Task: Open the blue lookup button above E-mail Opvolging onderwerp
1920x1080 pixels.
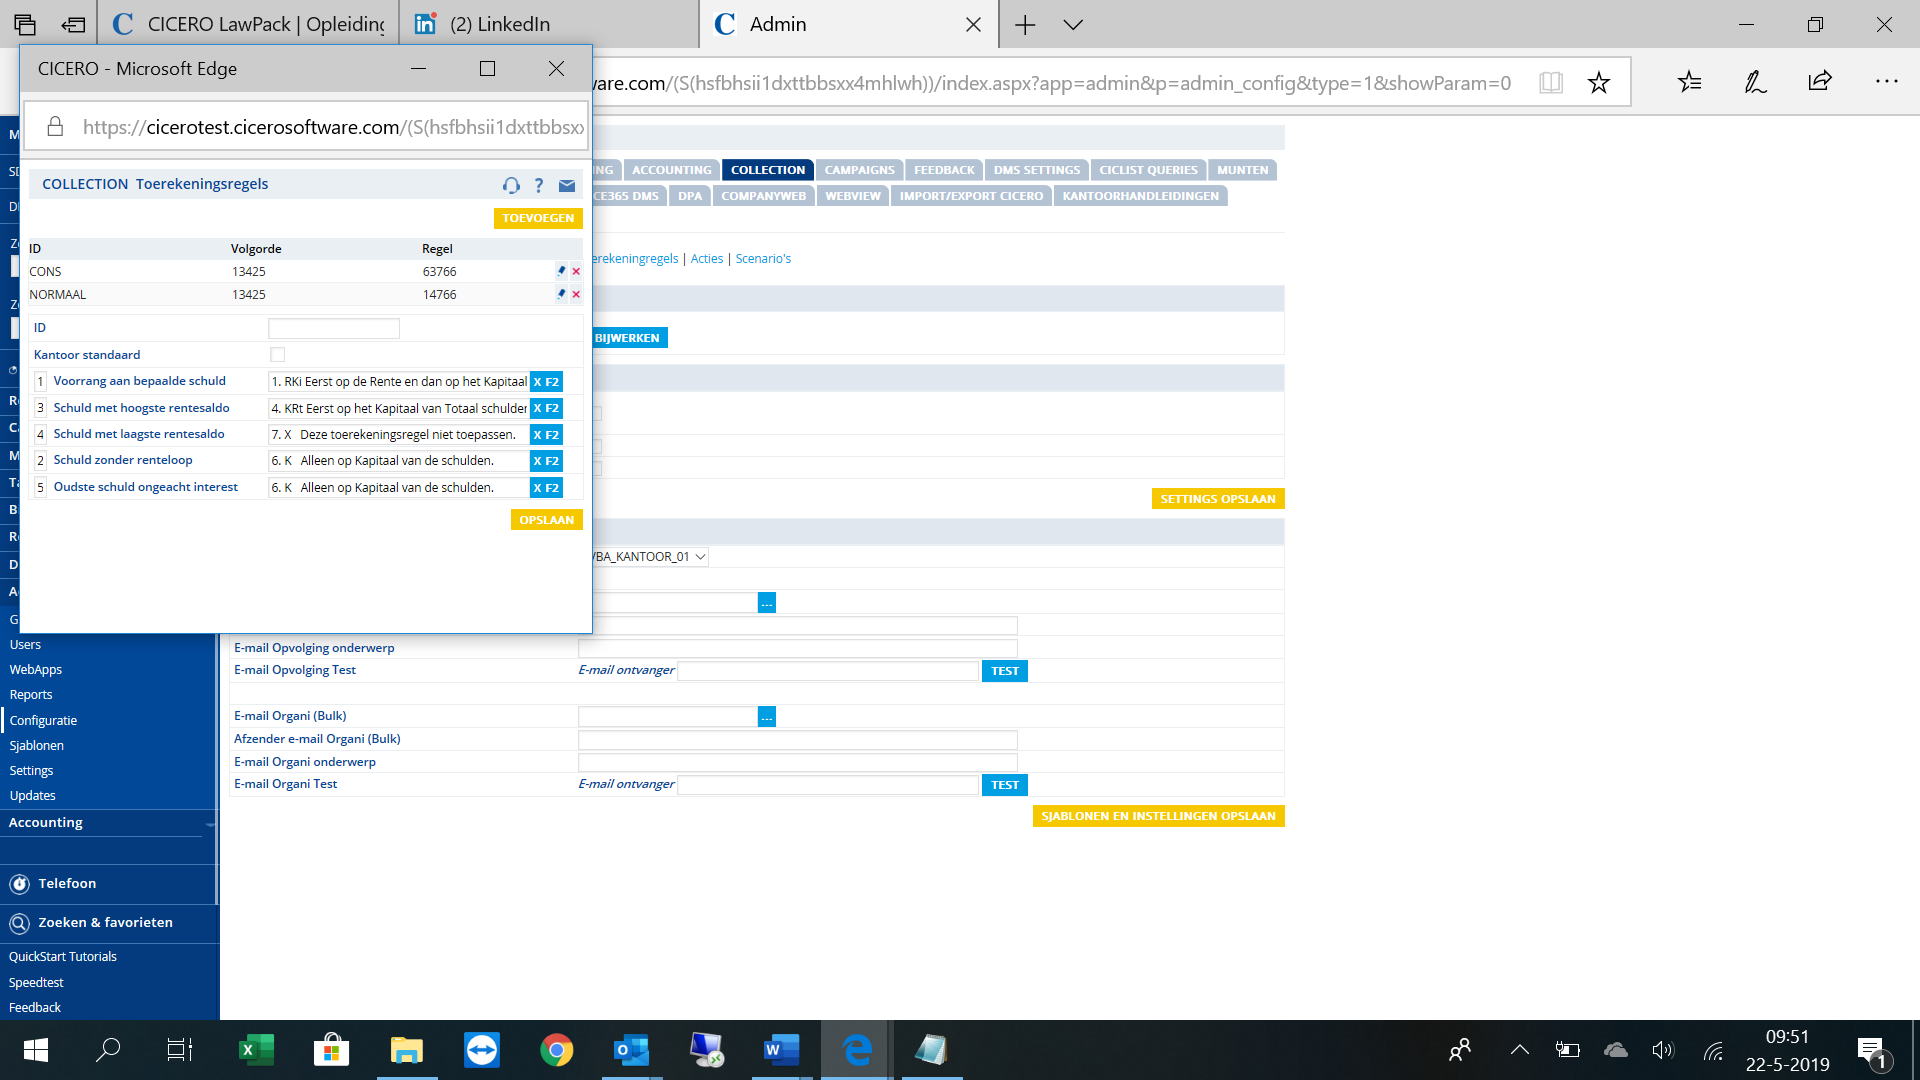Action: (x=767, y=602)
